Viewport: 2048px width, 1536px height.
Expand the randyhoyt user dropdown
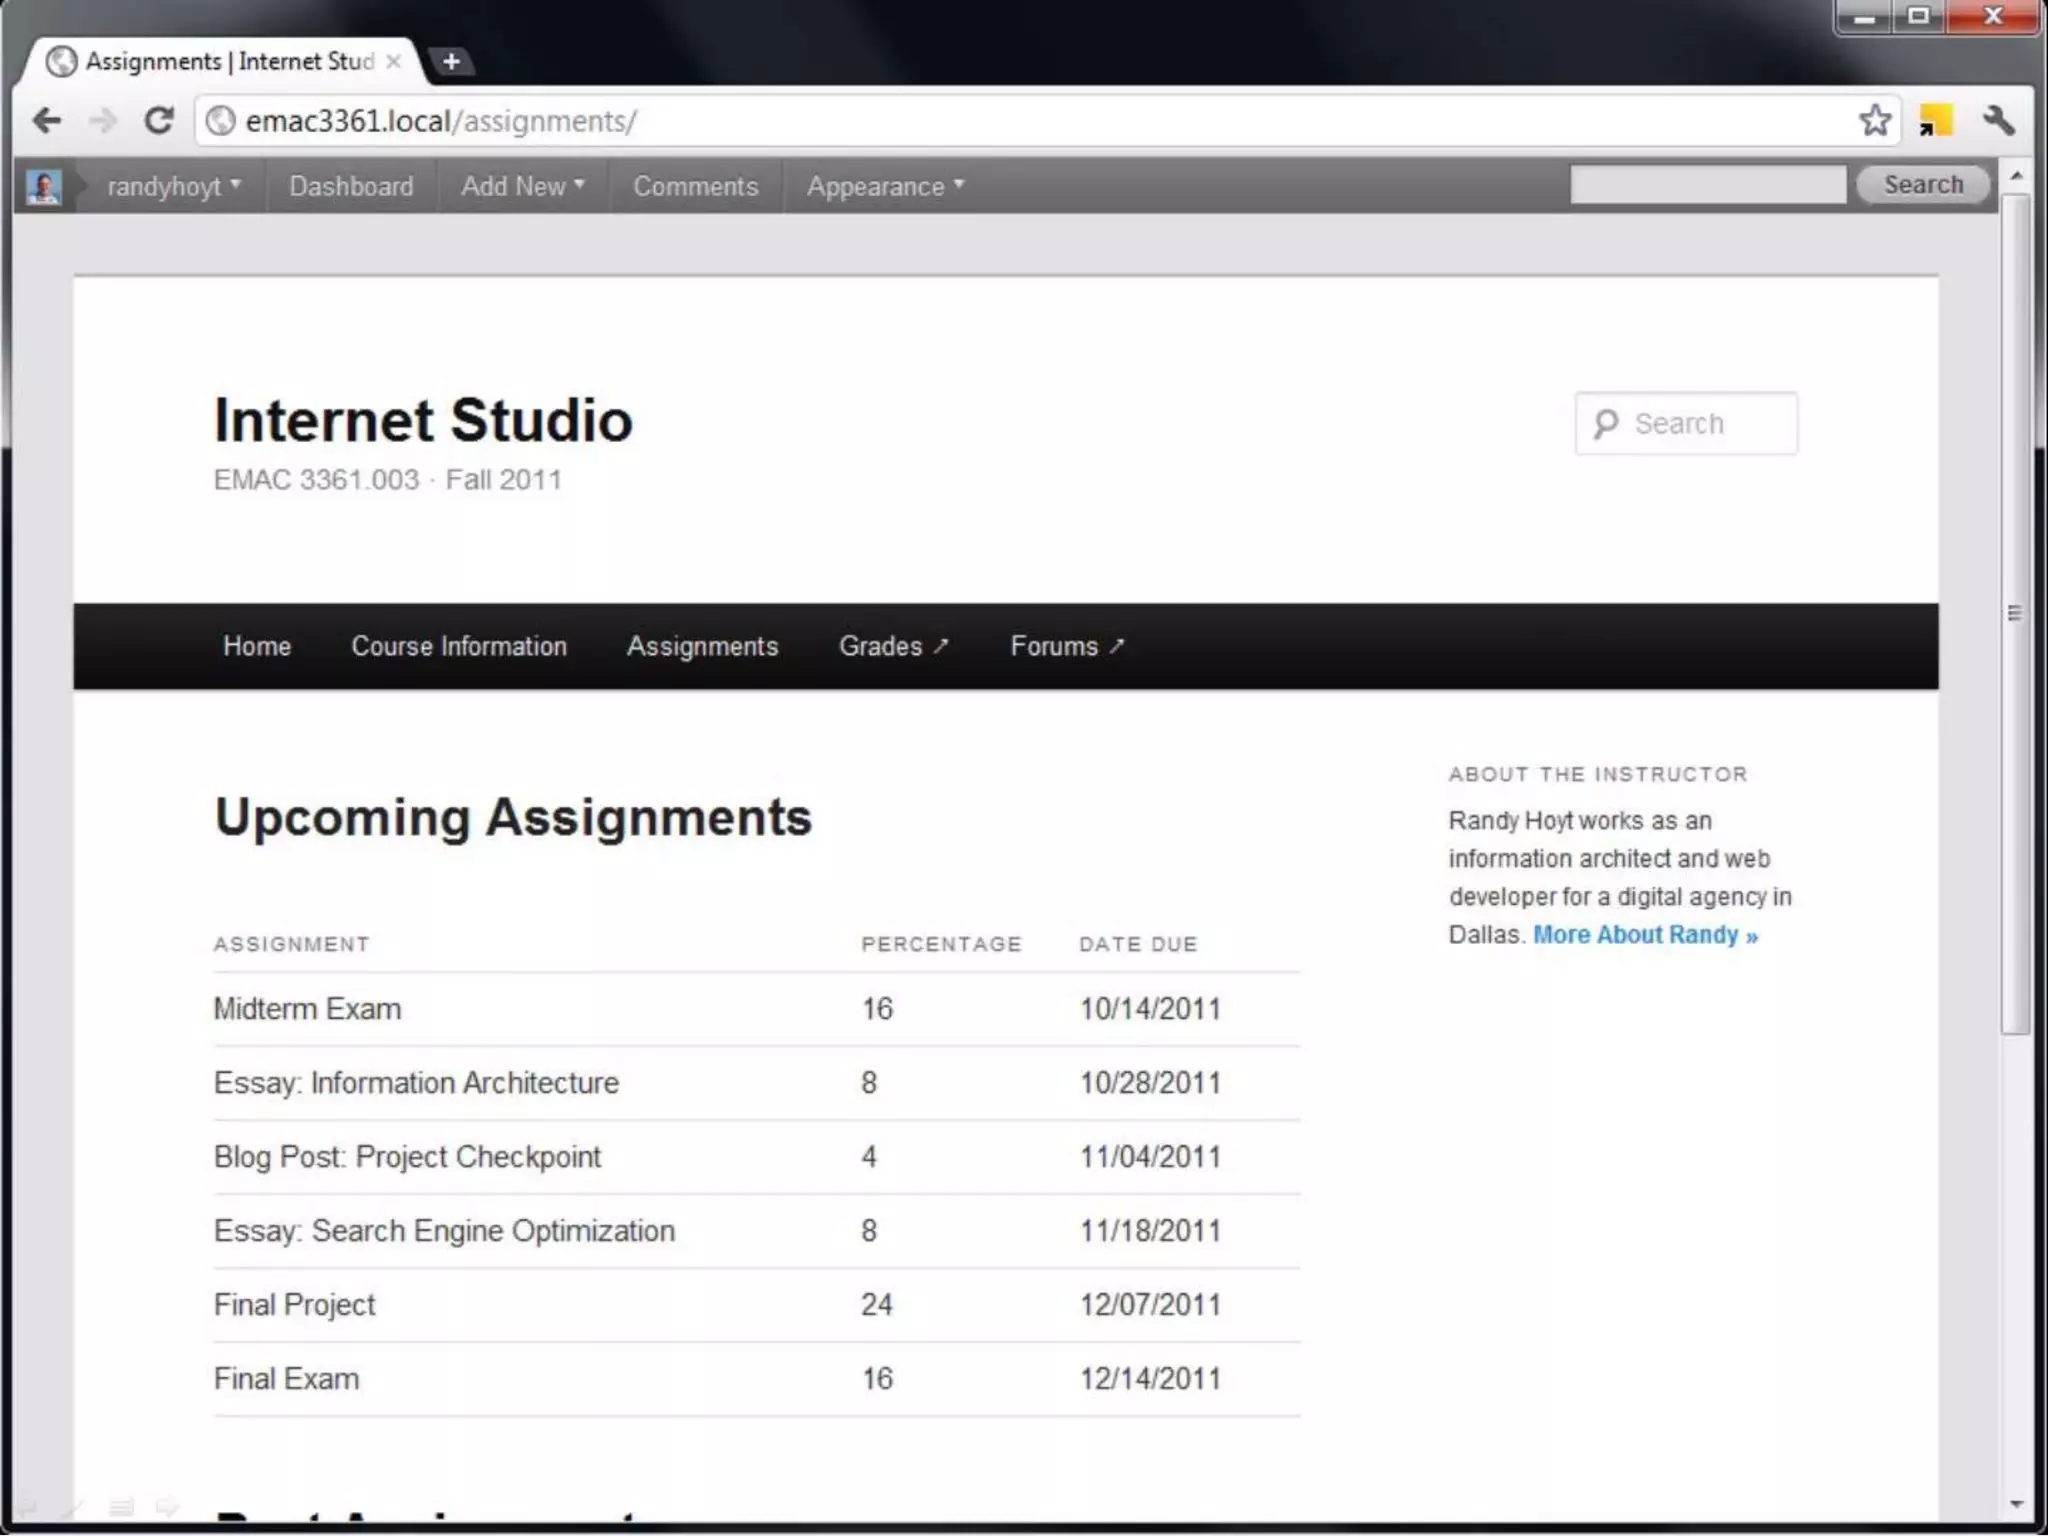174,186
